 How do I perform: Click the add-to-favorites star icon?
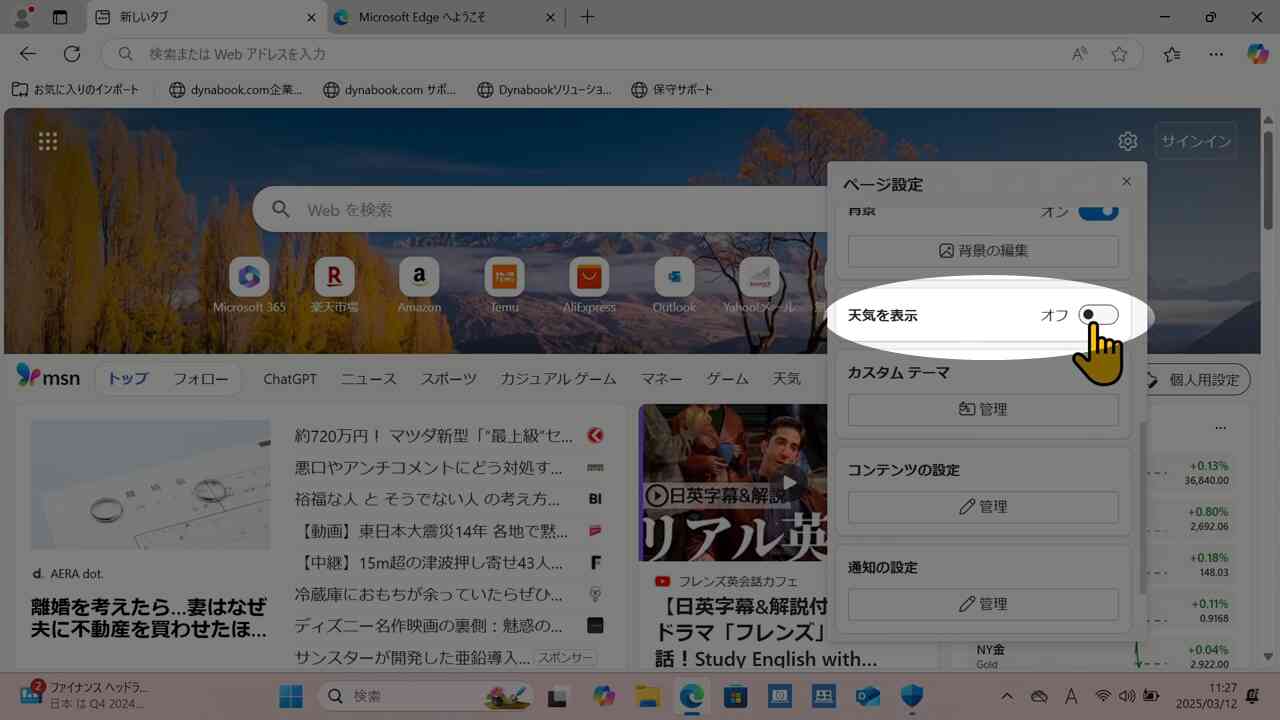1119,54
